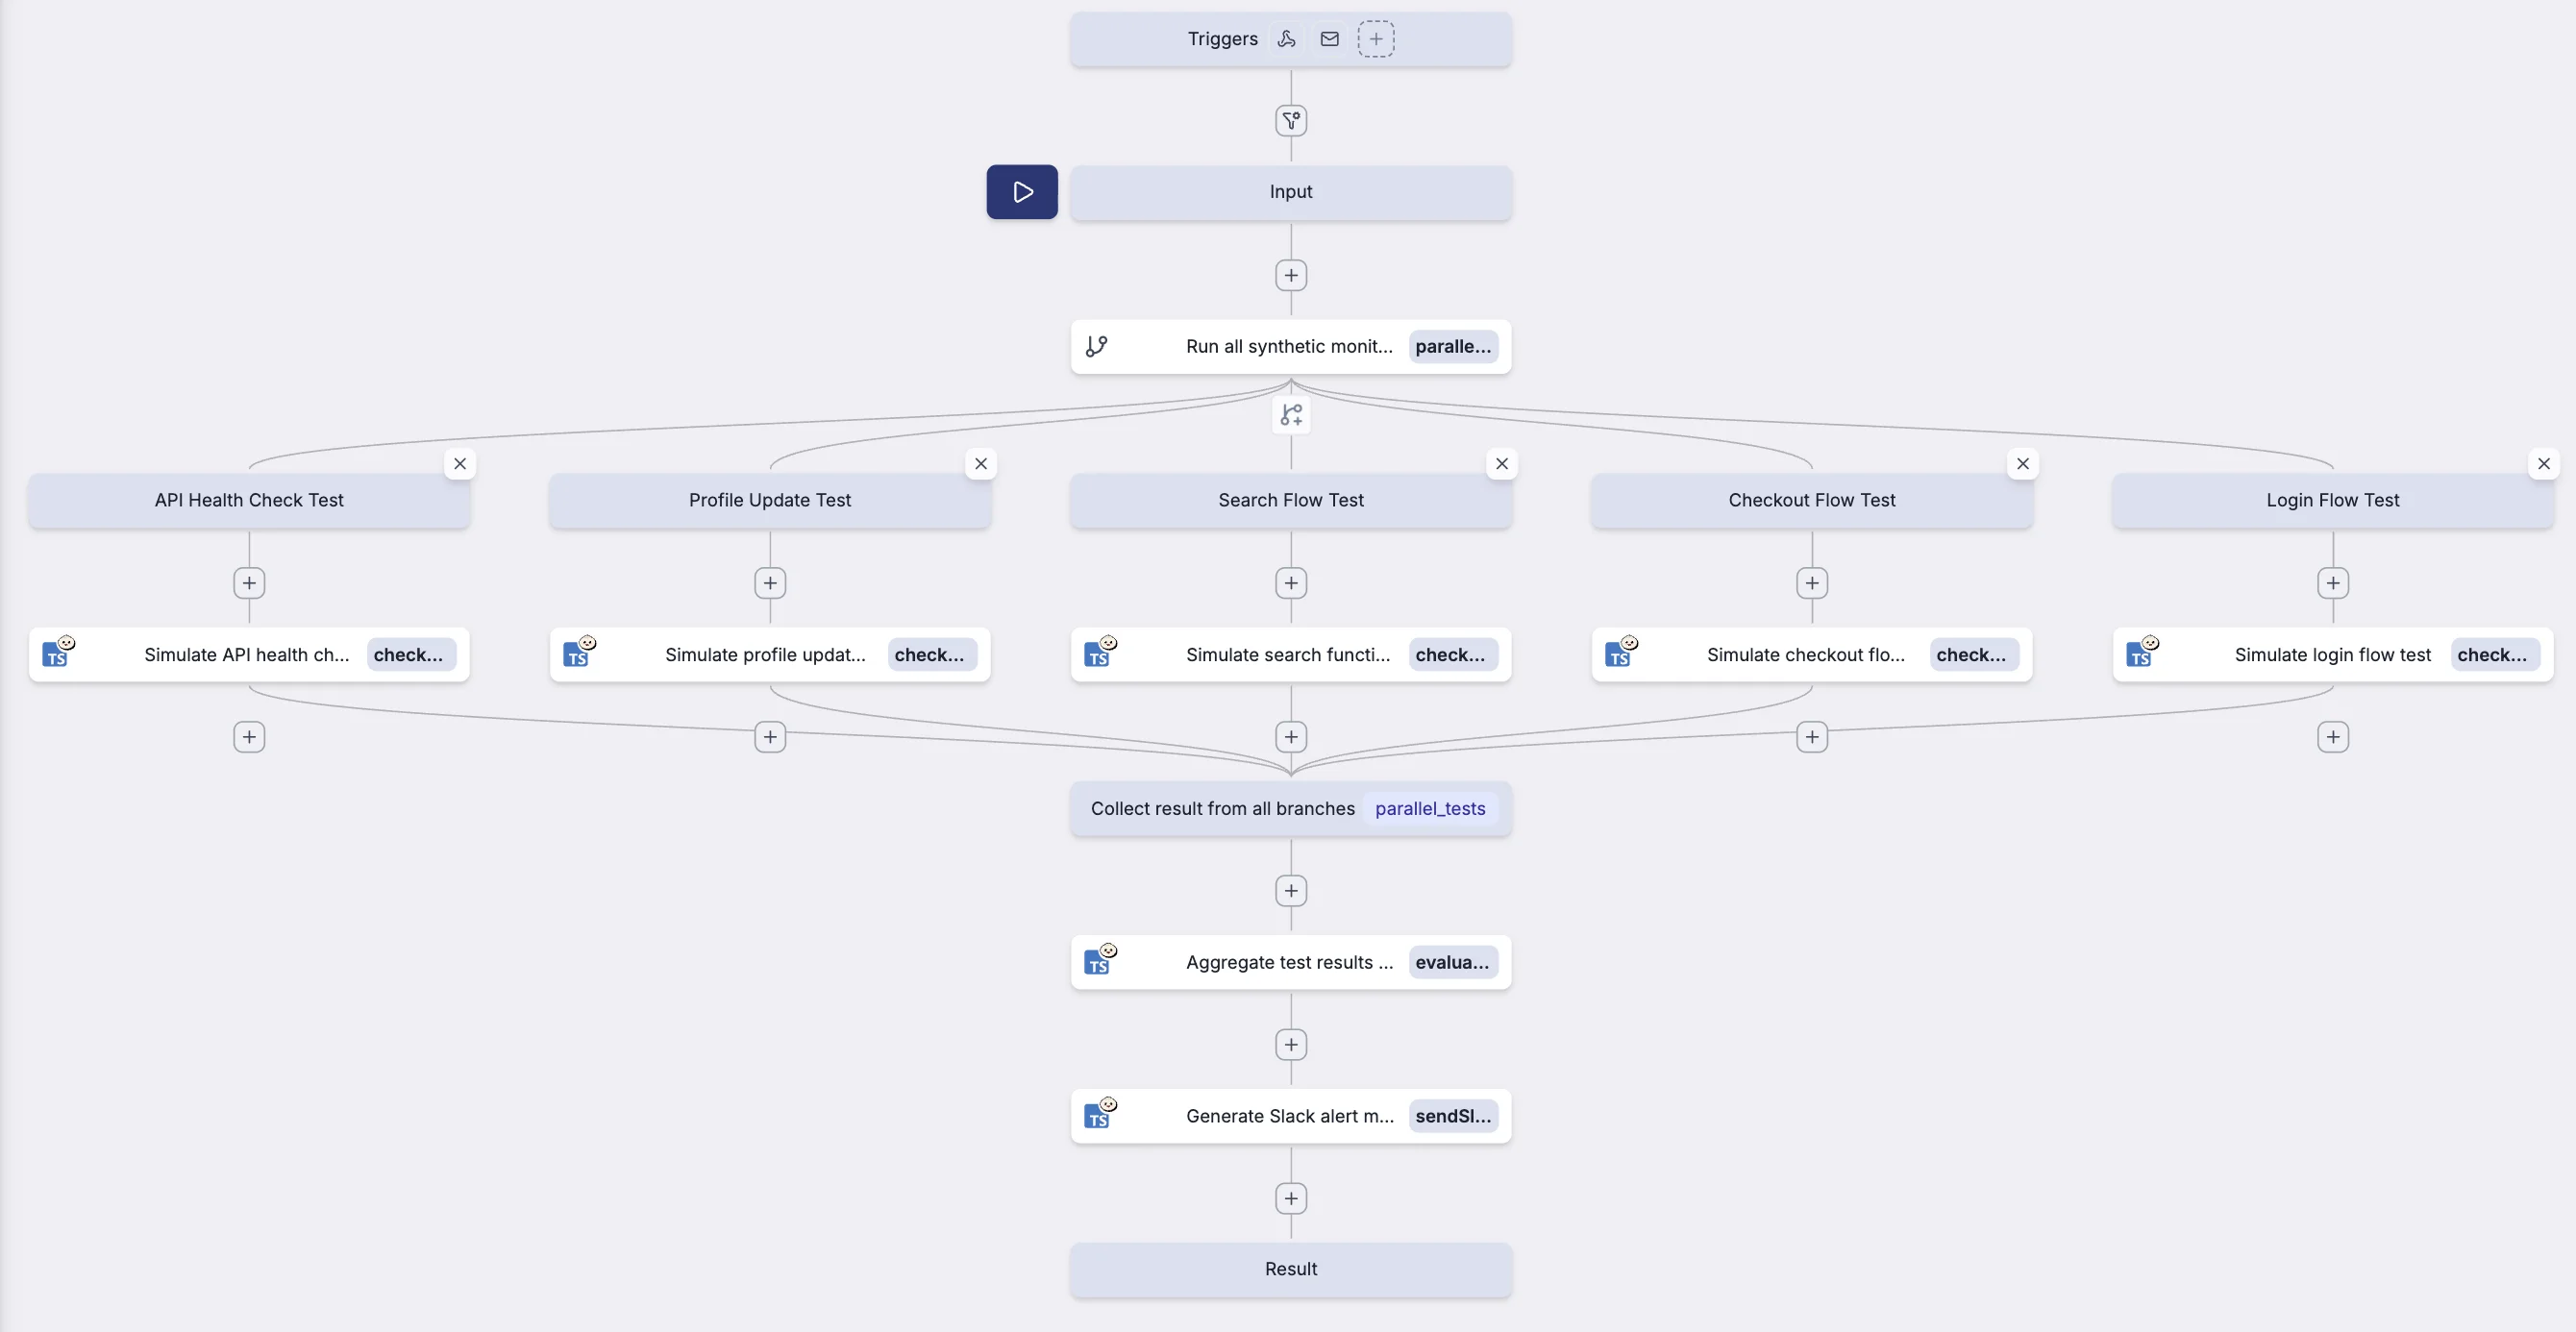Expand the plus connector below Input node
2576x1332 pixels.
click(1290, 275)
